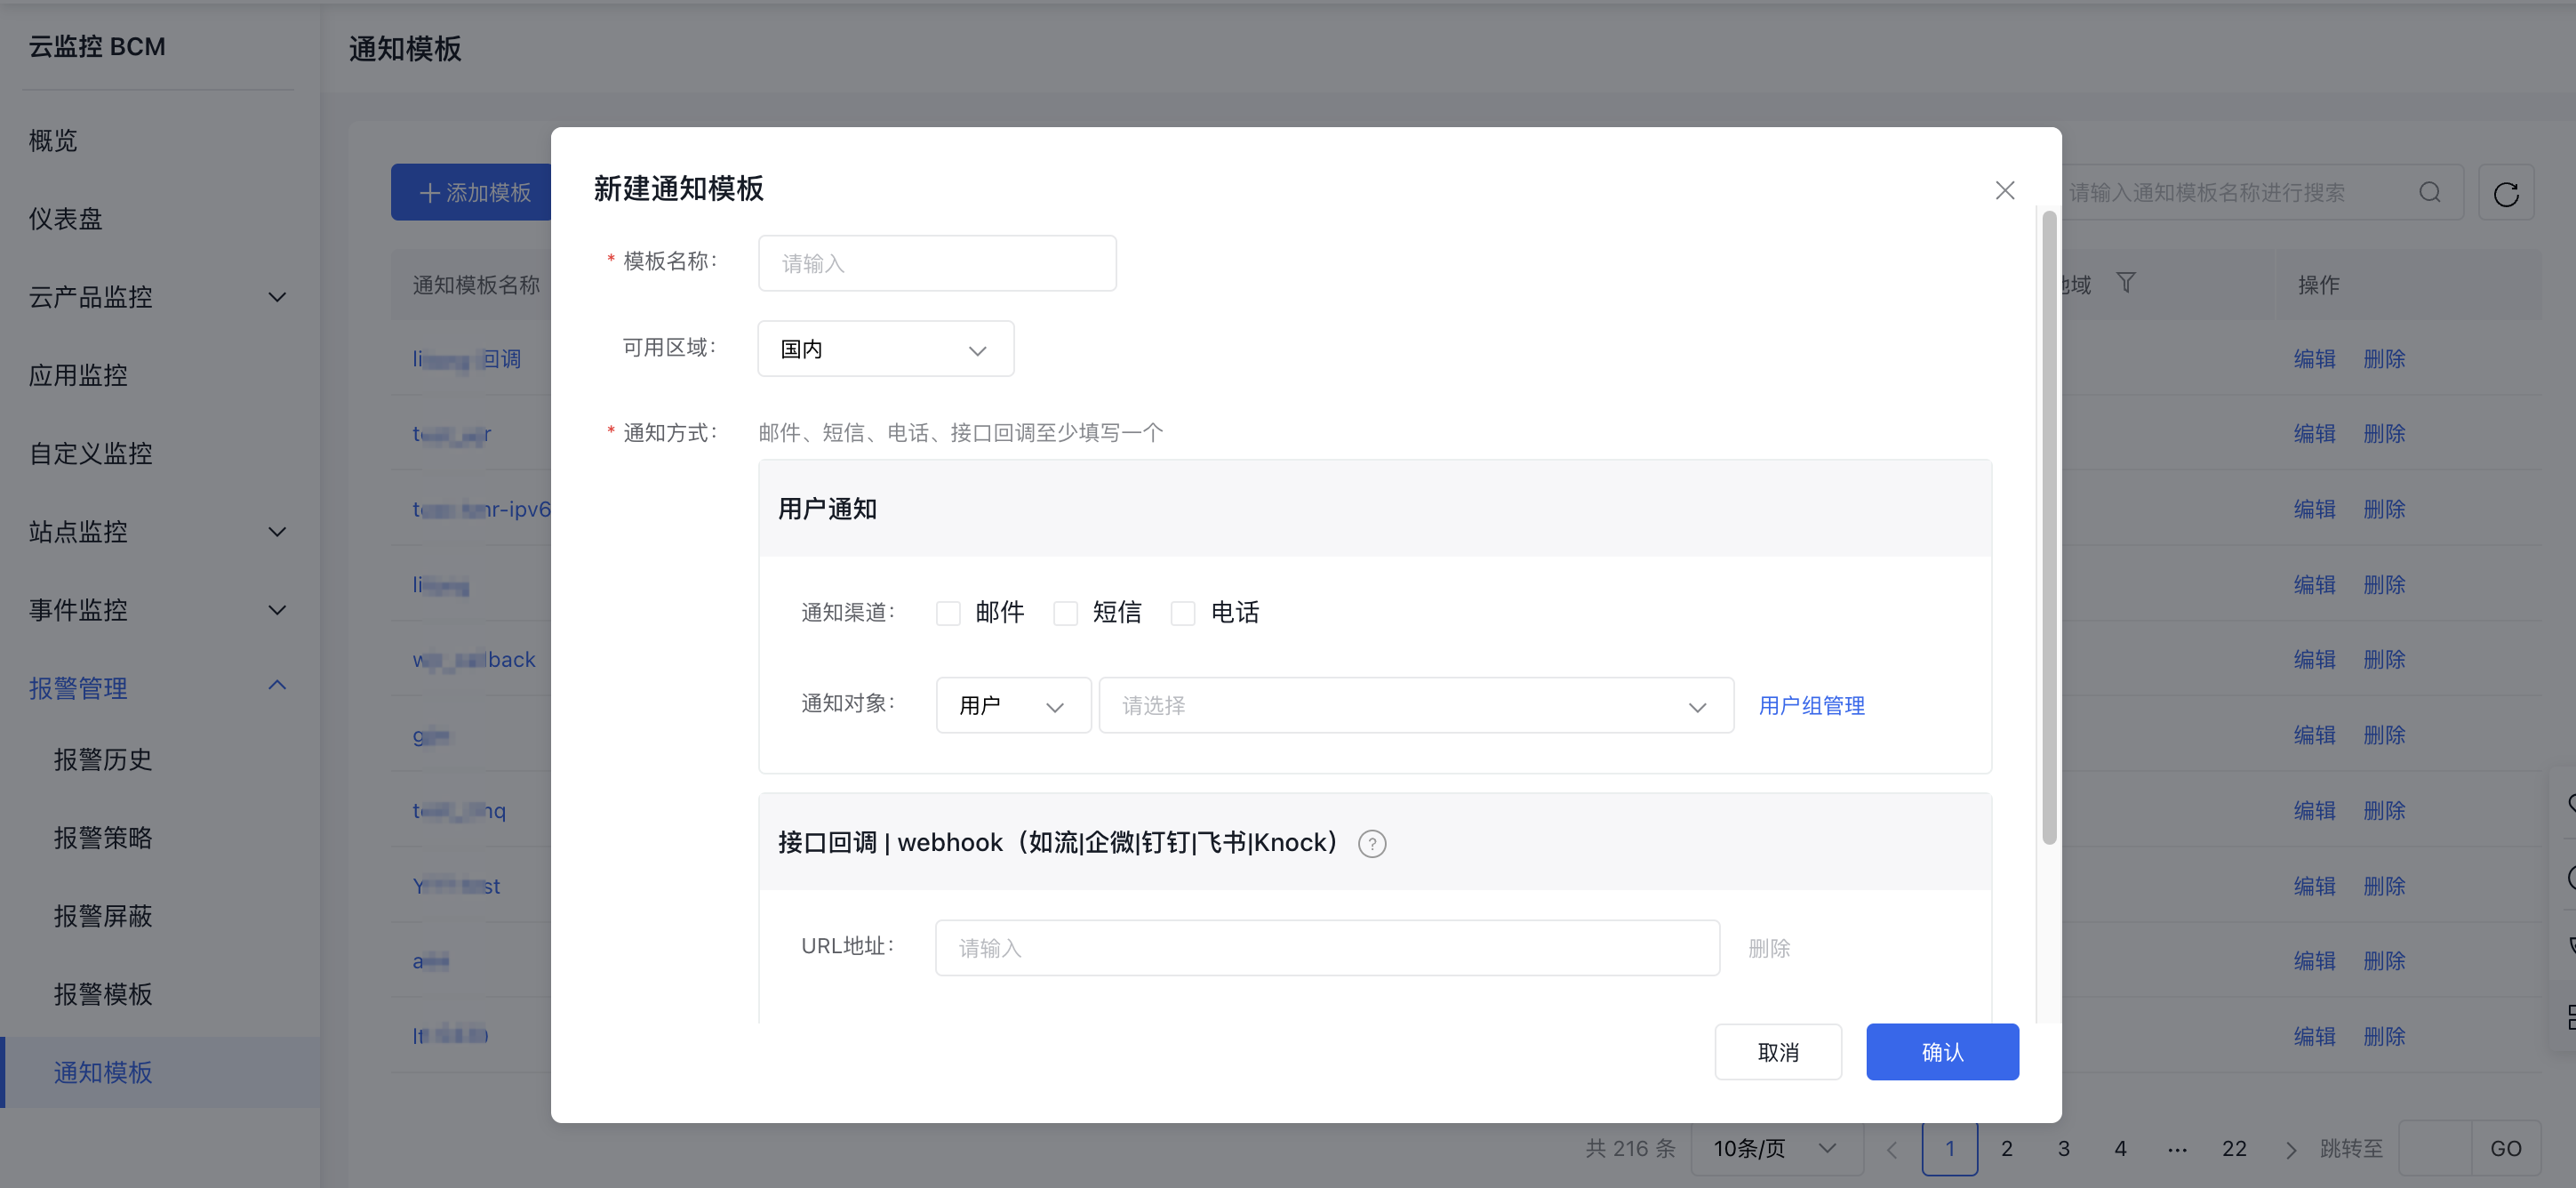Go to next page arrow

(x=2290, y=1149)
